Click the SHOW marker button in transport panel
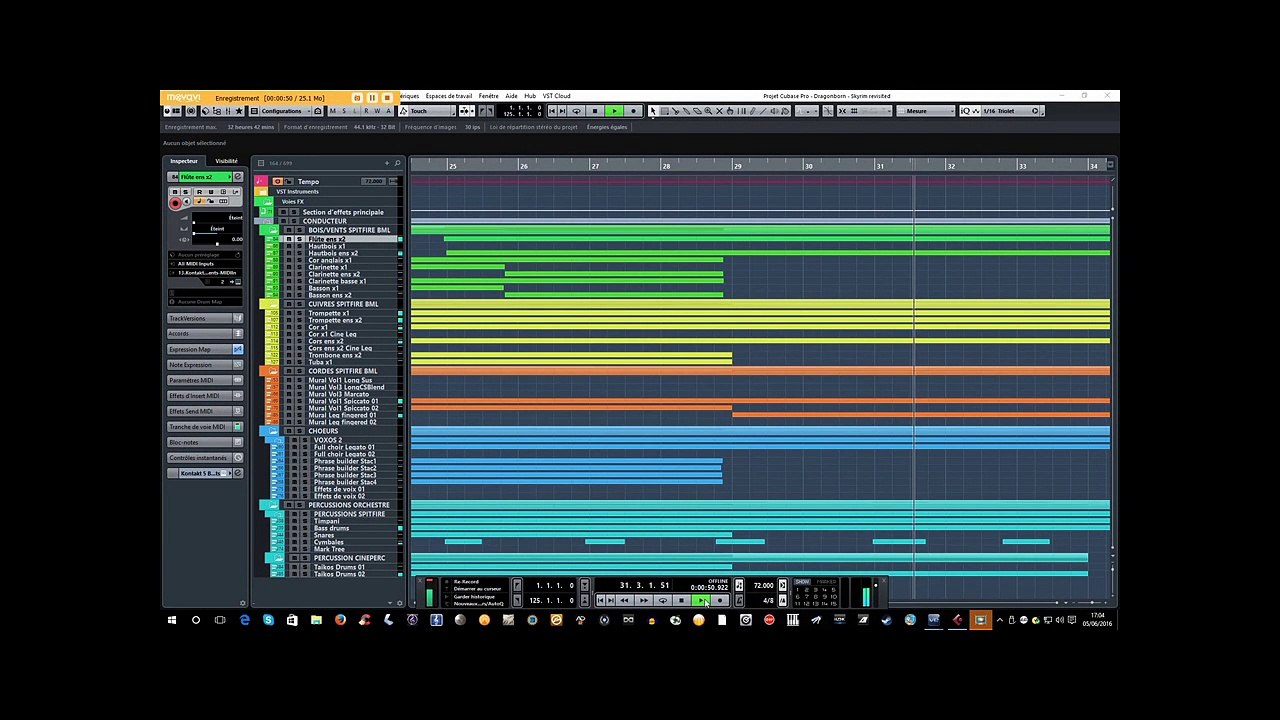1280x720 pixels. (802, 582)
